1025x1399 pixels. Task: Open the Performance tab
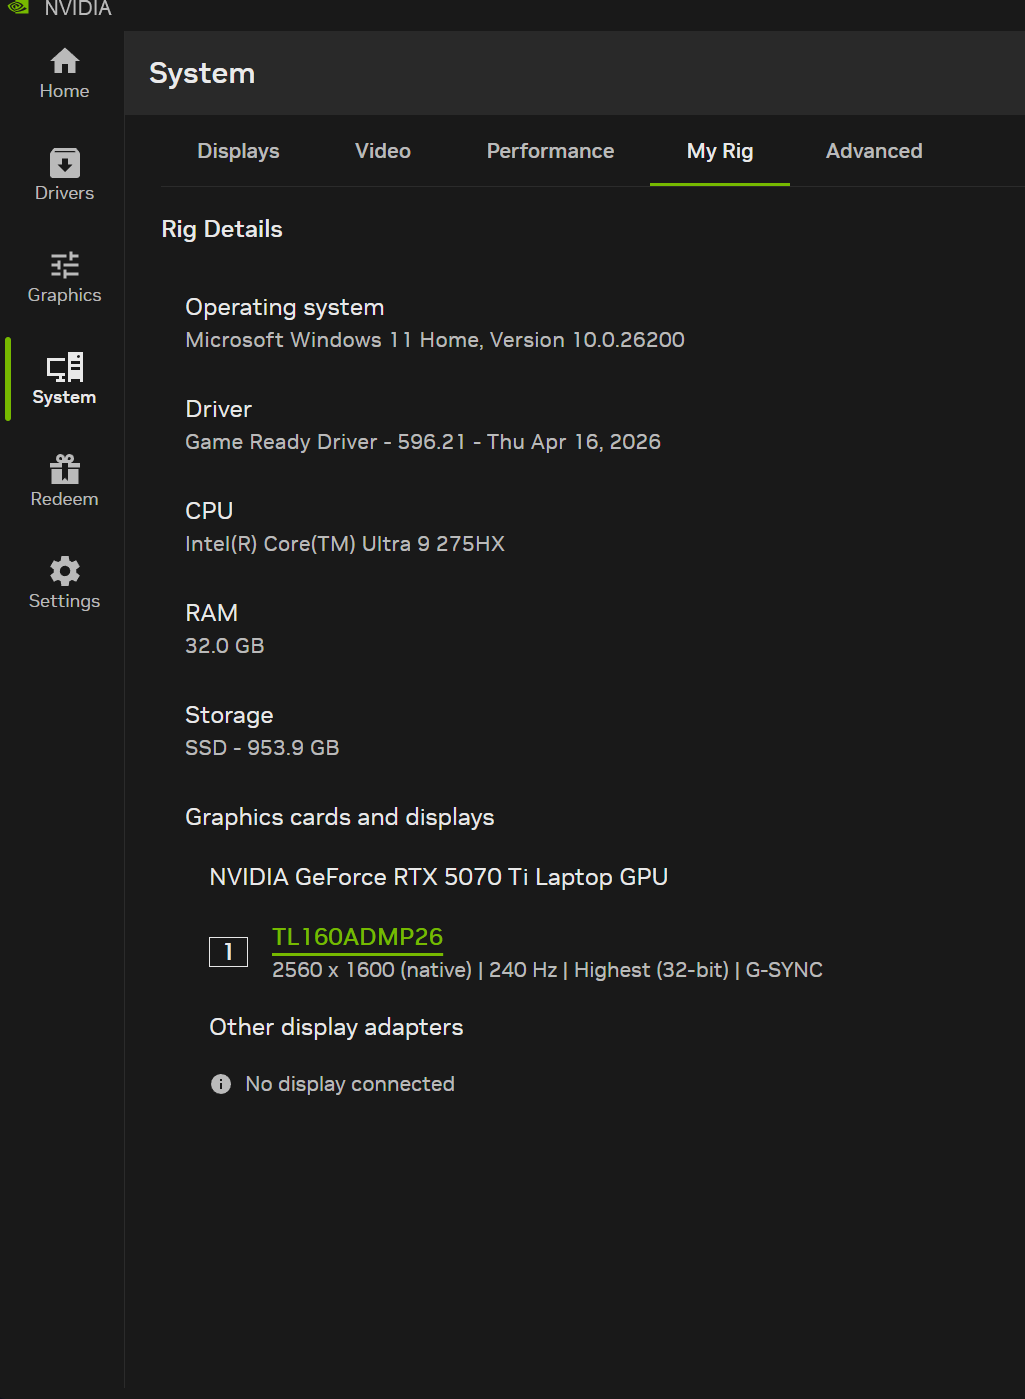[550, 151]
